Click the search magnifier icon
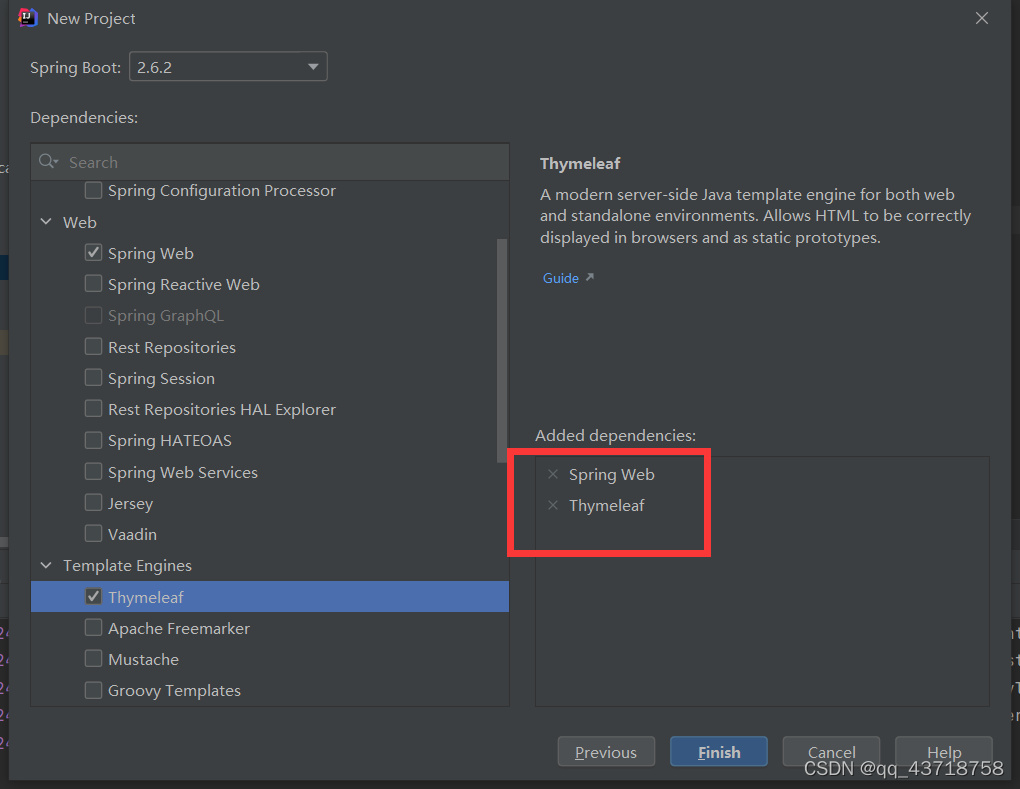 (x=47, y=161)
